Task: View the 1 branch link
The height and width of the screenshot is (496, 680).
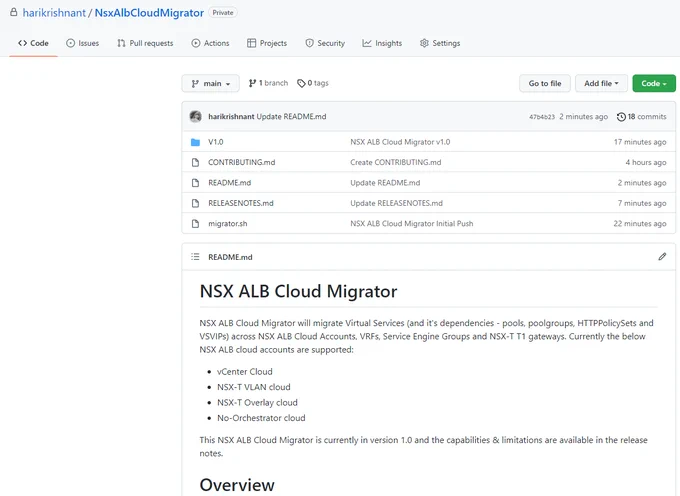Action: click(268, 83)
